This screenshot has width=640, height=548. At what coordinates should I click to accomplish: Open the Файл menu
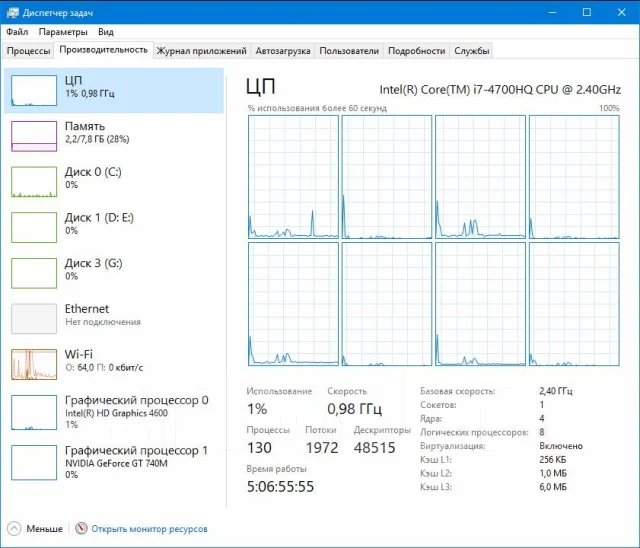17,32
